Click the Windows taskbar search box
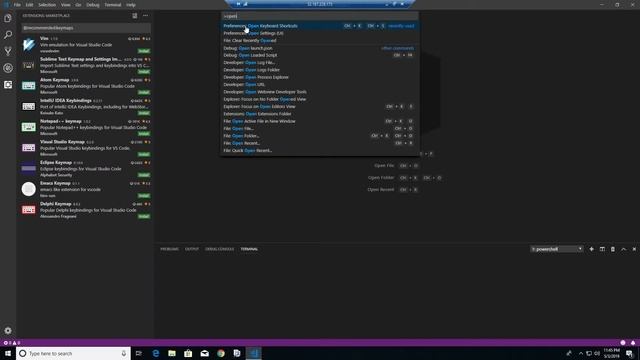Image resolution: width=640 pixels, height=360 pixels. (73, 353)
